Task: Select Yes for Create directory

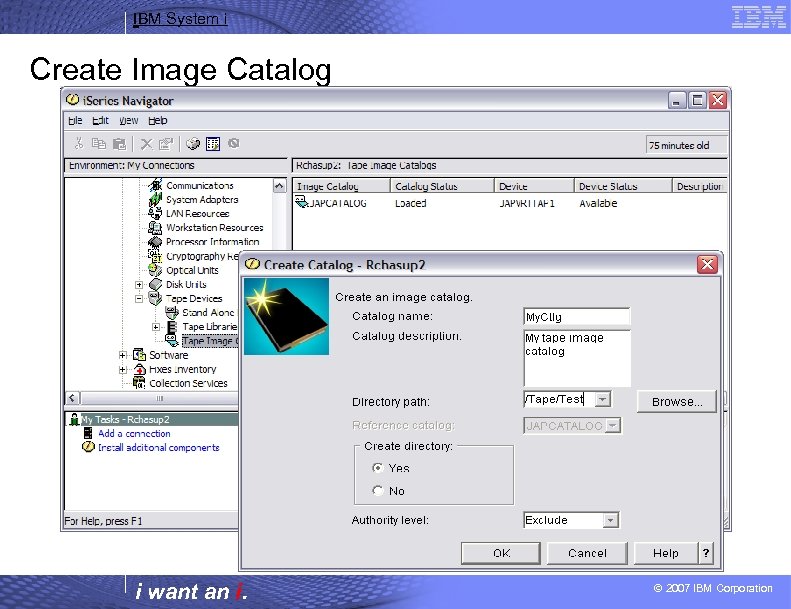Action: pos(377,468)
